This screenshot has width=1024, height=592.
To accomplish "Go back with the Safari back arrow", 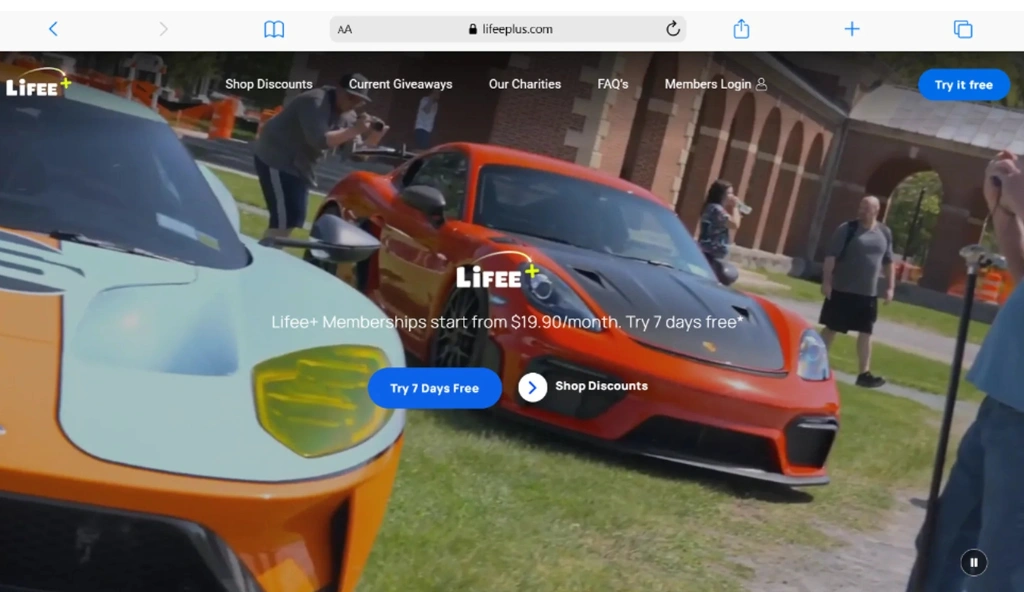I will [x=54, y=29].
